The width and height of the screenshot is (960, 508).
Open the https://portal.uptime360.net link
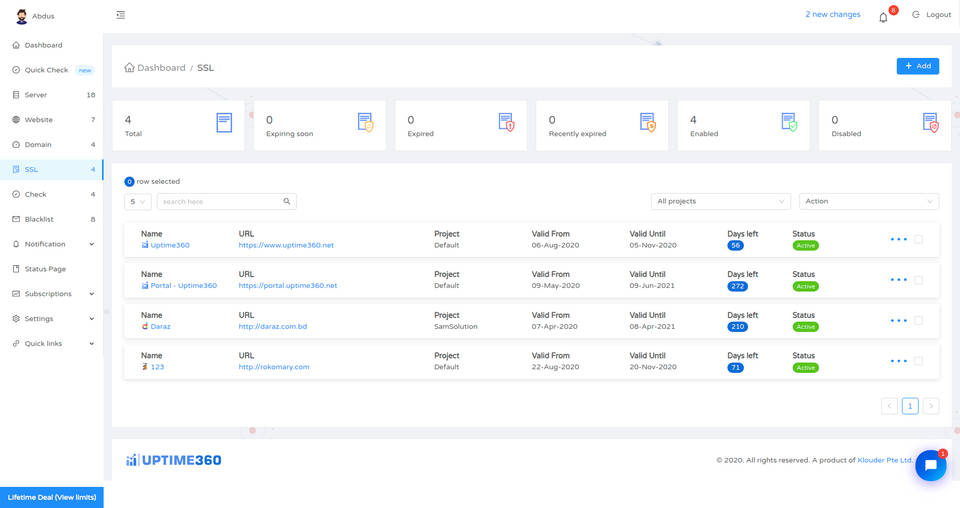pyautogui.click(x=288, y=285)
